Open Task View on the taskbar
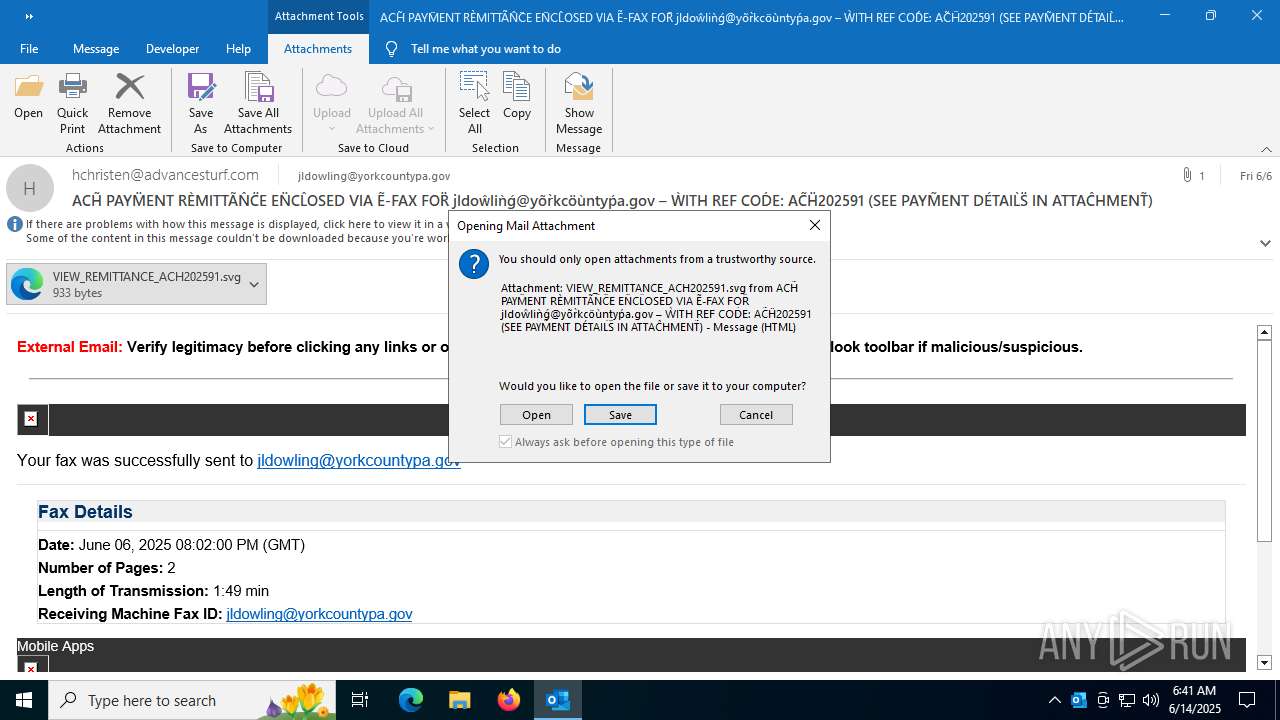1280x720 pixels. point(360,700)
